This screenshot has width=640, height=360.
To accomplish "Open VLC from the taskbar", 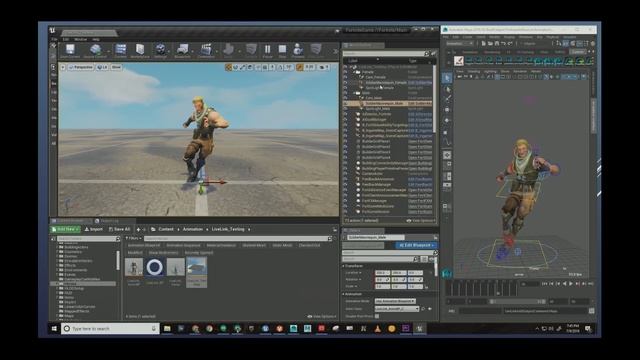I will pos(378,328).
